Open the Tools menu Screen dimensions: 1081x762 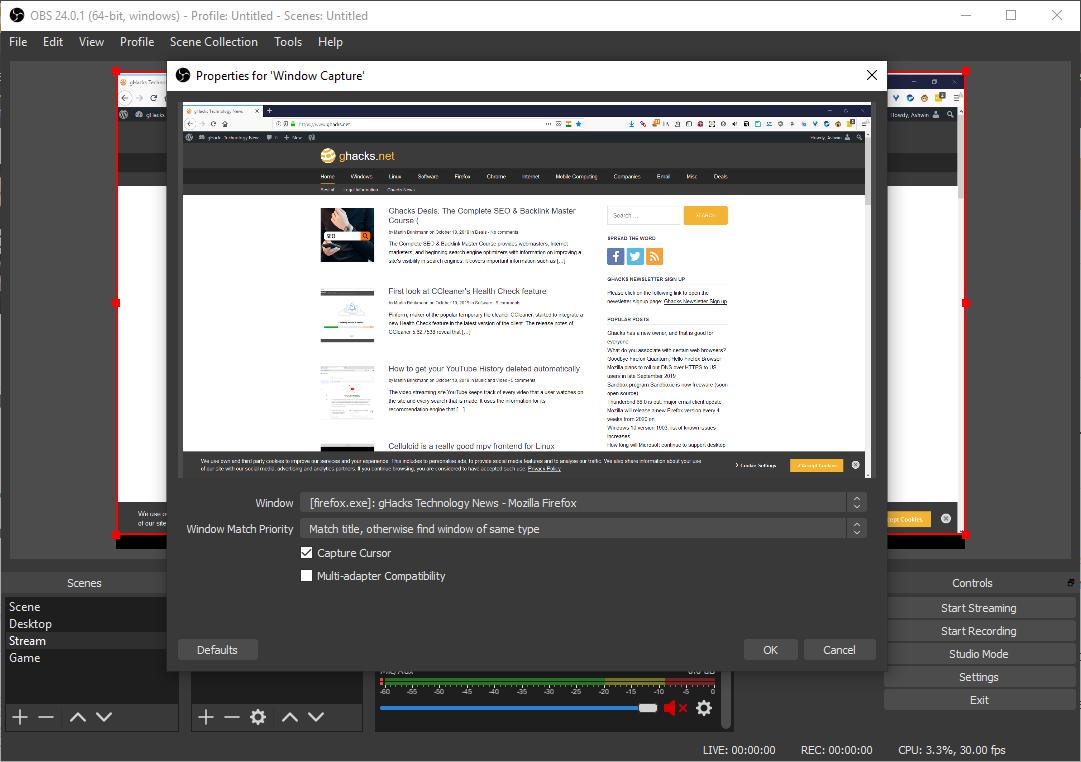point(287,42)
